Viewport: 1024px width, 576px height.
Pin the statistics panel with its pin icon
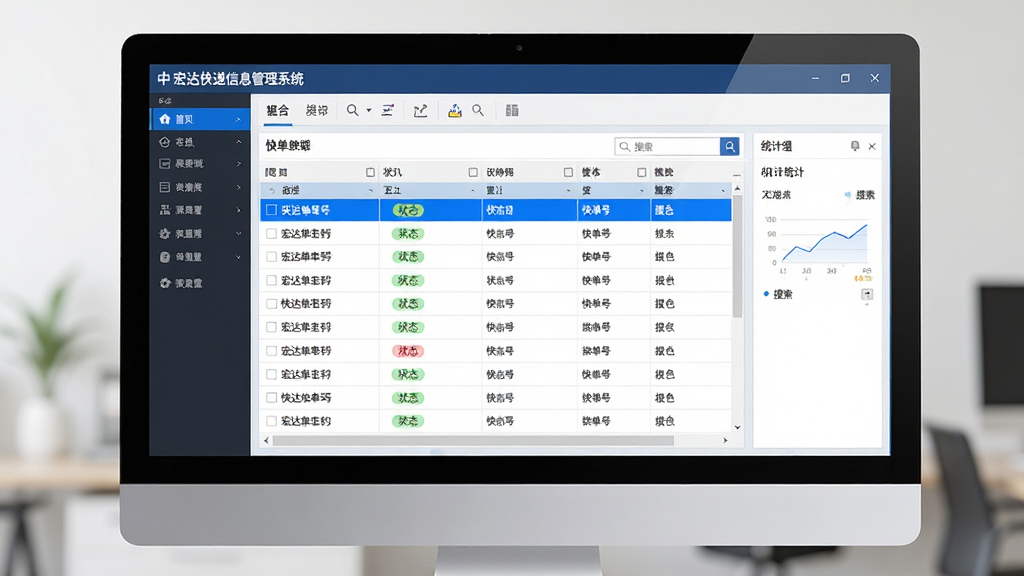855,146
